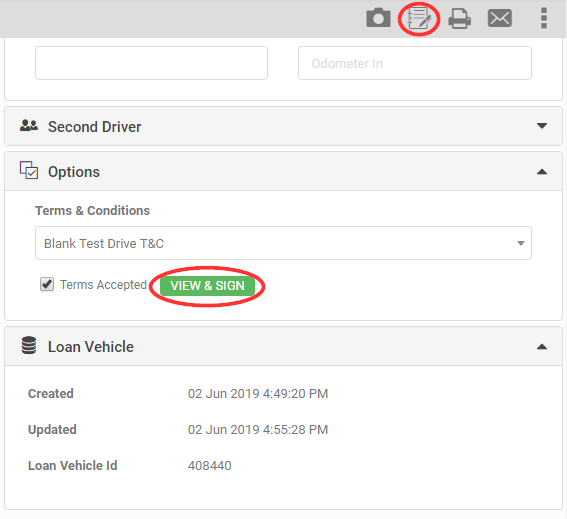Click the sign document notepad icon
This screenshot has height=519, width=567.
[x=419, y=18]
